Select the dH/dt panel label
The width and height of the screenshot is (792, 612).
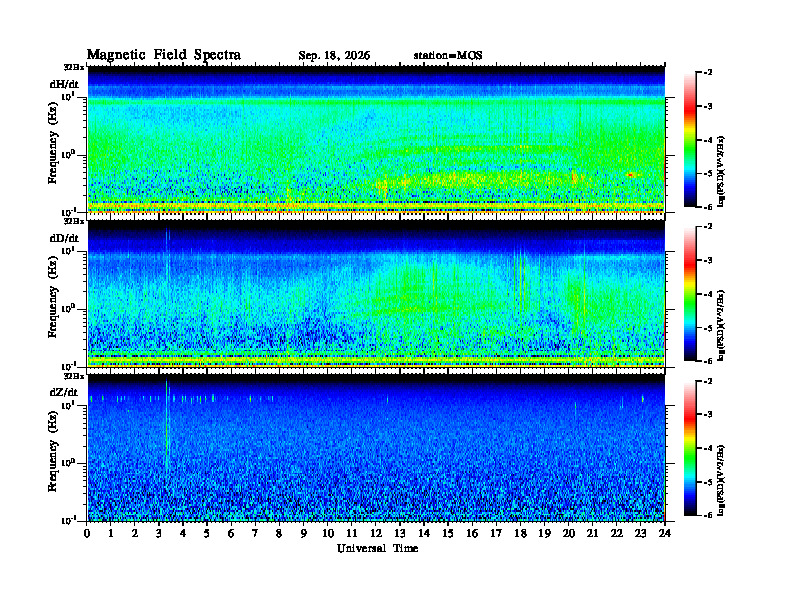coord(64,84)
